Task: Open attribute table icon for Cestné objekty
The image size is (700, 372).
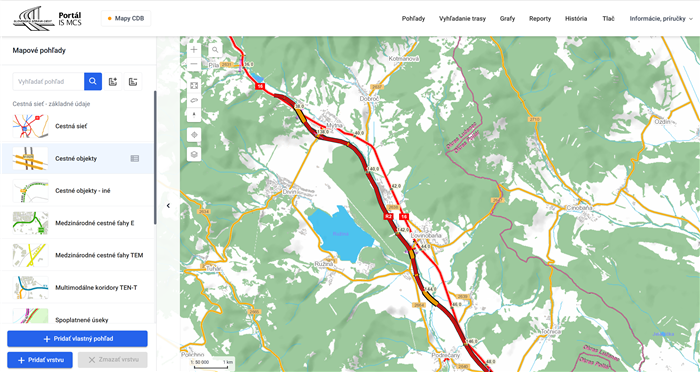Action: [x=134, y=159]
